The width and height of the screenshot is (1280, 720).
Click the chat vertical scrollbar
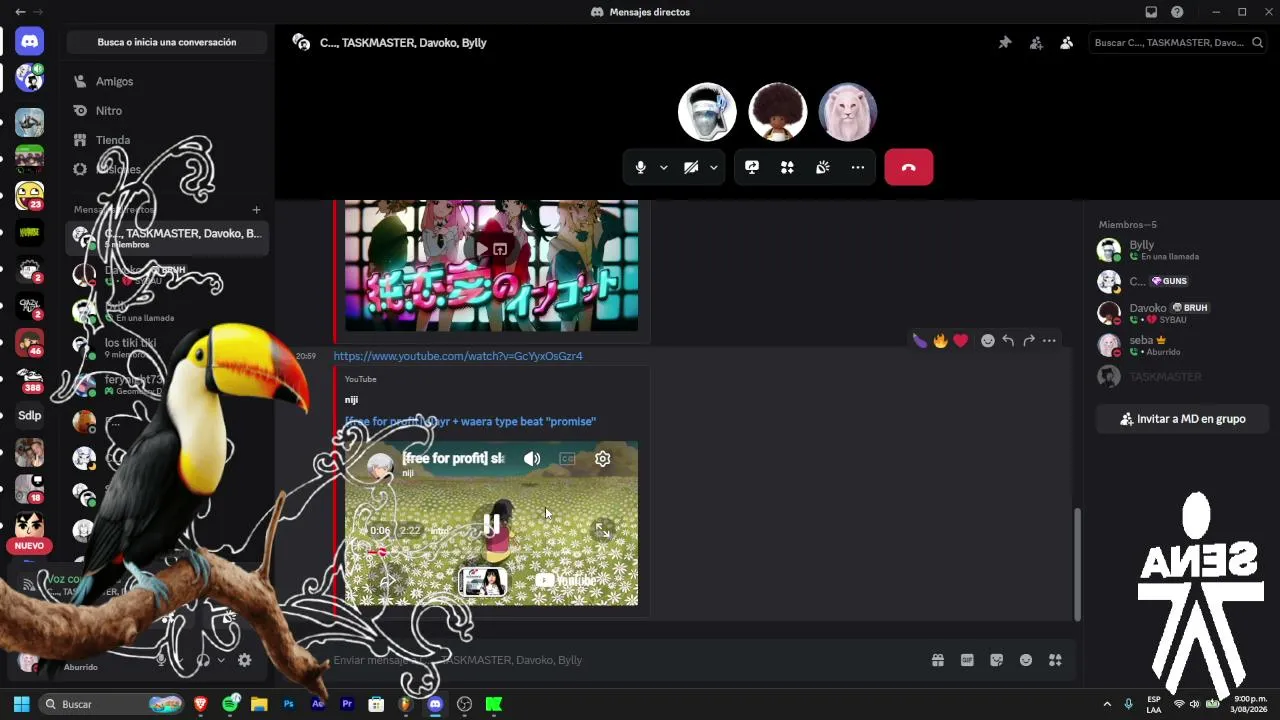click(1077, 565)
